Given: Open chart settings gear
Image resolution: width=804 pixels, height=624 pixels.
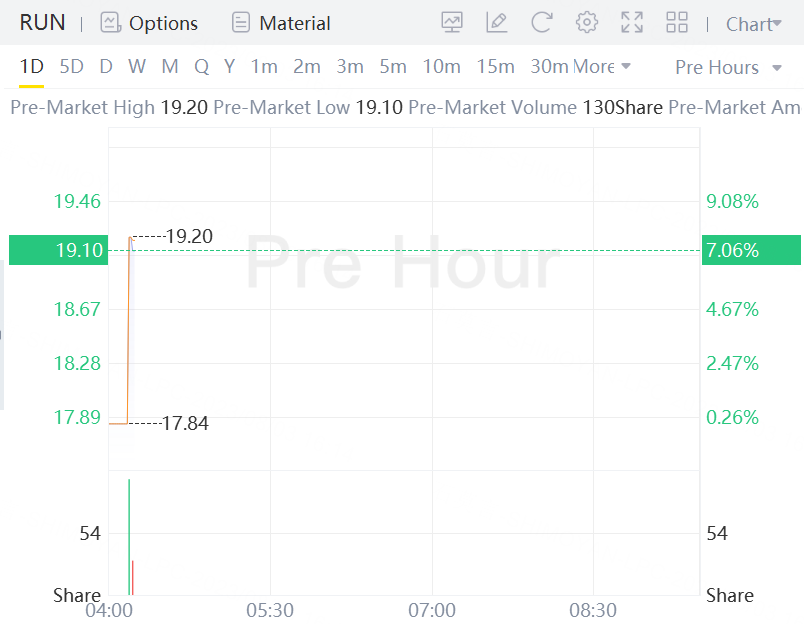Looking at the screenshot, I should (x=587, y=23).
